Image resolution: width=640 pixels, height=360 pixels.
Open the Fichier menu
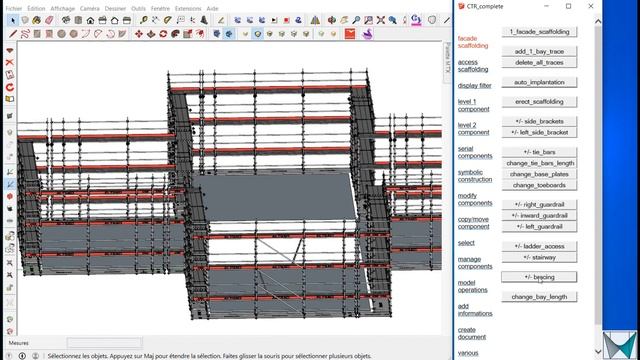coord(14,8)
